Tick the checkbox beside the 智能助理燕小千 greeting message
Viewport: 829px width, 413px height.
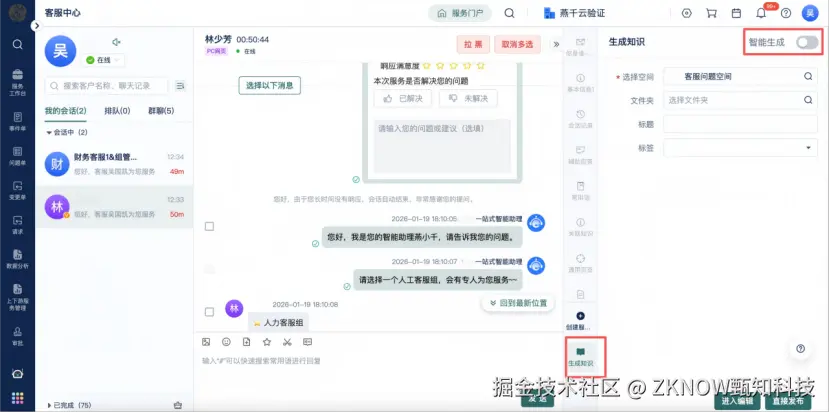pos(209,226)
